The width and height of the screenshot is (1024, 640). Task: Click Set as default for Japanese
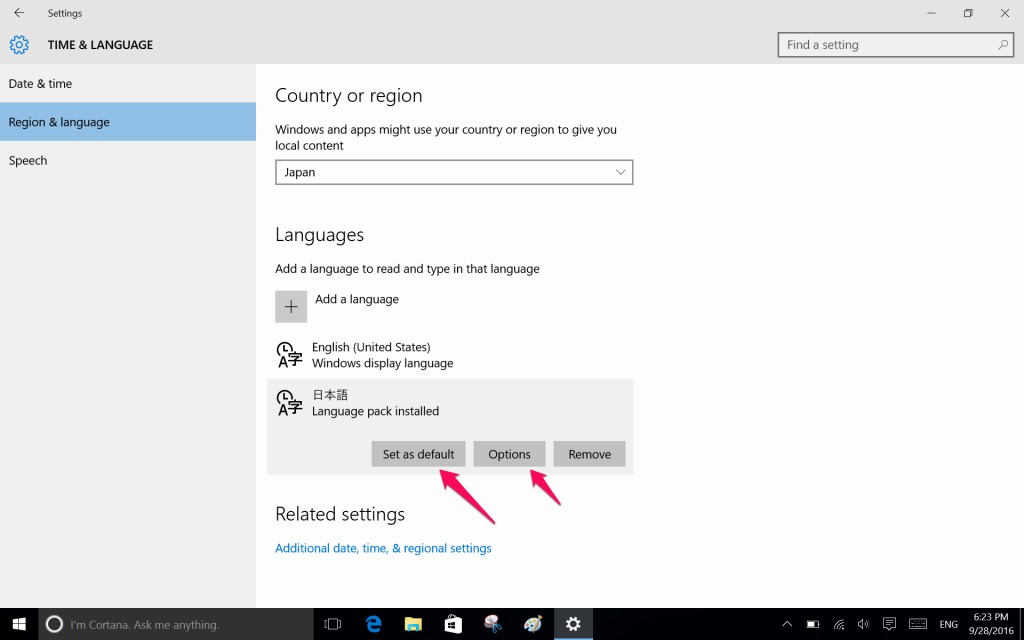(418, 454)
